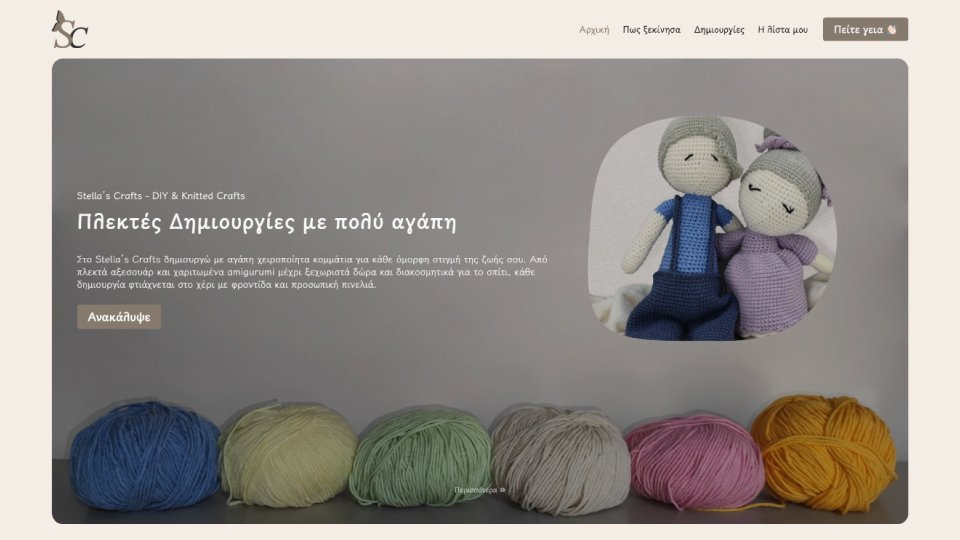Click the green yarn ball
The image size is (960, 540).
[421, 456]
